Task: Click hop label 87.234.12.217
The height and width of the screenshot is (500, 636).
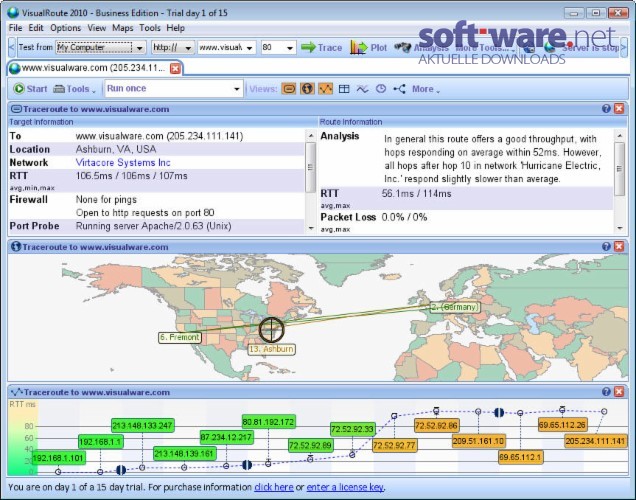Action: (226, 438)
